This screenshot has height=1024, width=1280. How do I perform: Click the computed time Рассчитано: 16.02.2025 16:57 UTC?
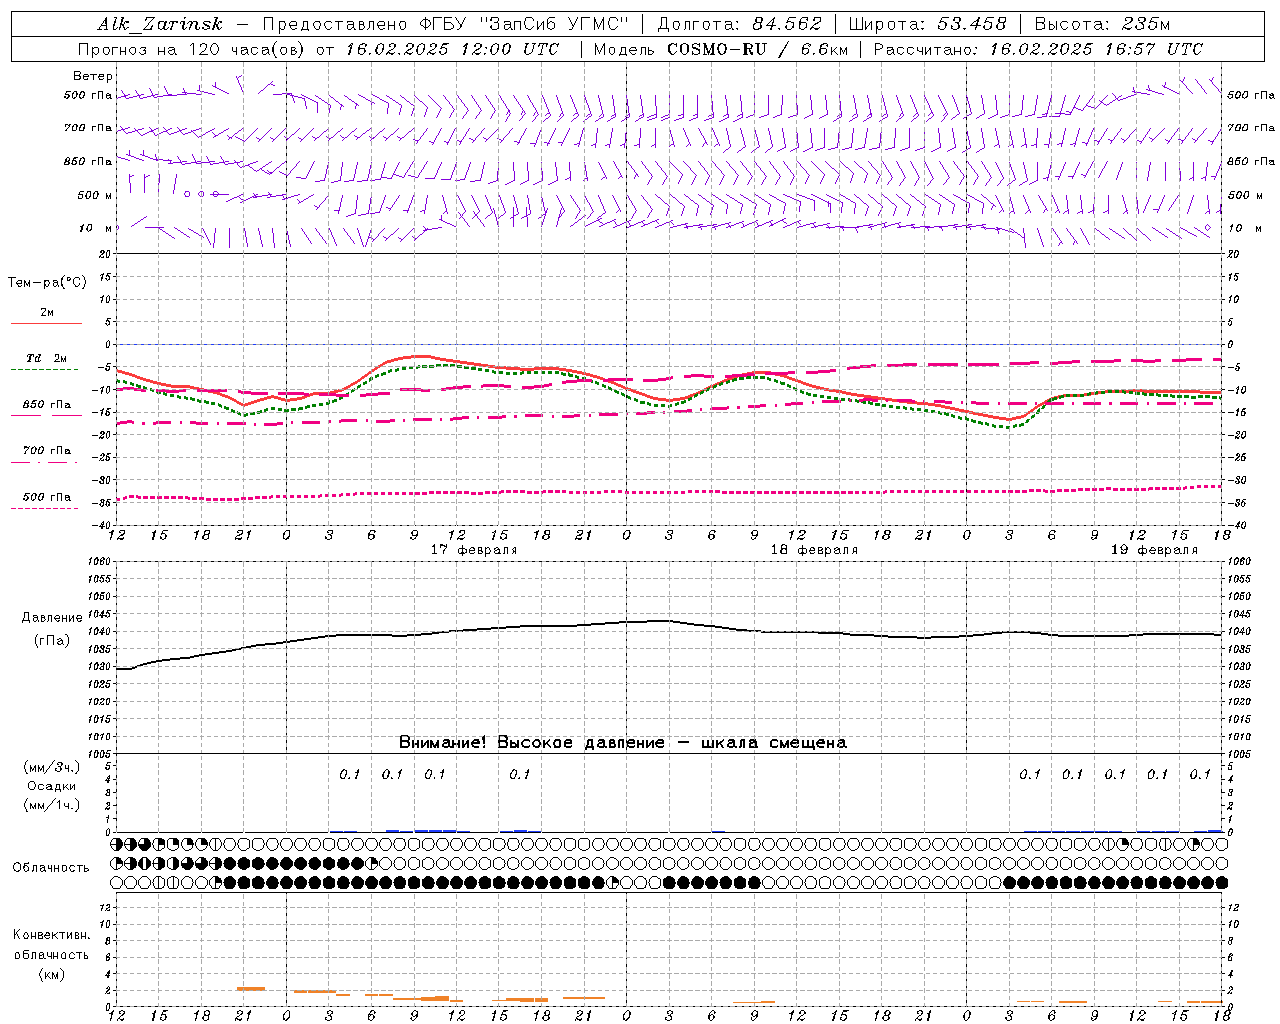1039,49
